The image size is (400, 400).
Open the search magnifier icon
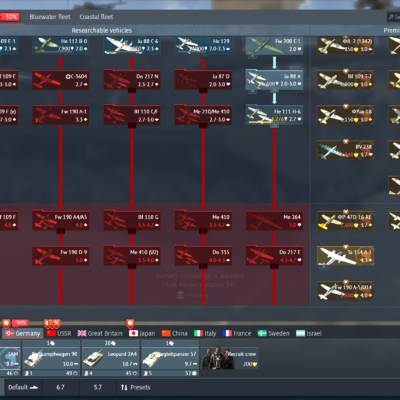point(391,17)
